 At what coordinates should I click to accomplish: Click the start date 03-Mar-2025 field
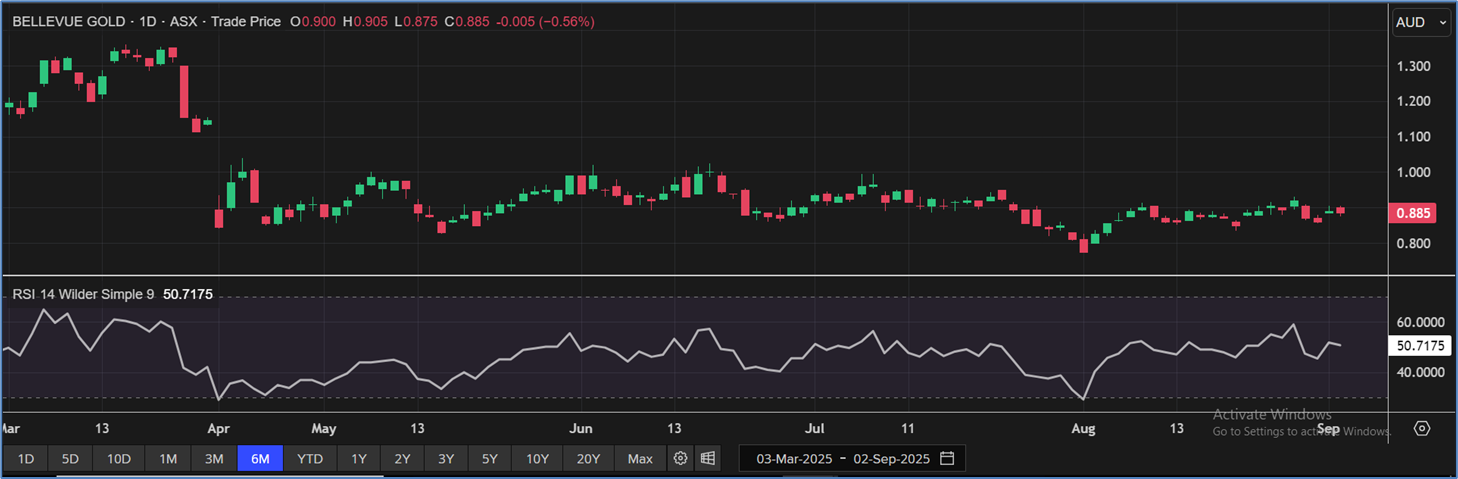pos(793,459)
